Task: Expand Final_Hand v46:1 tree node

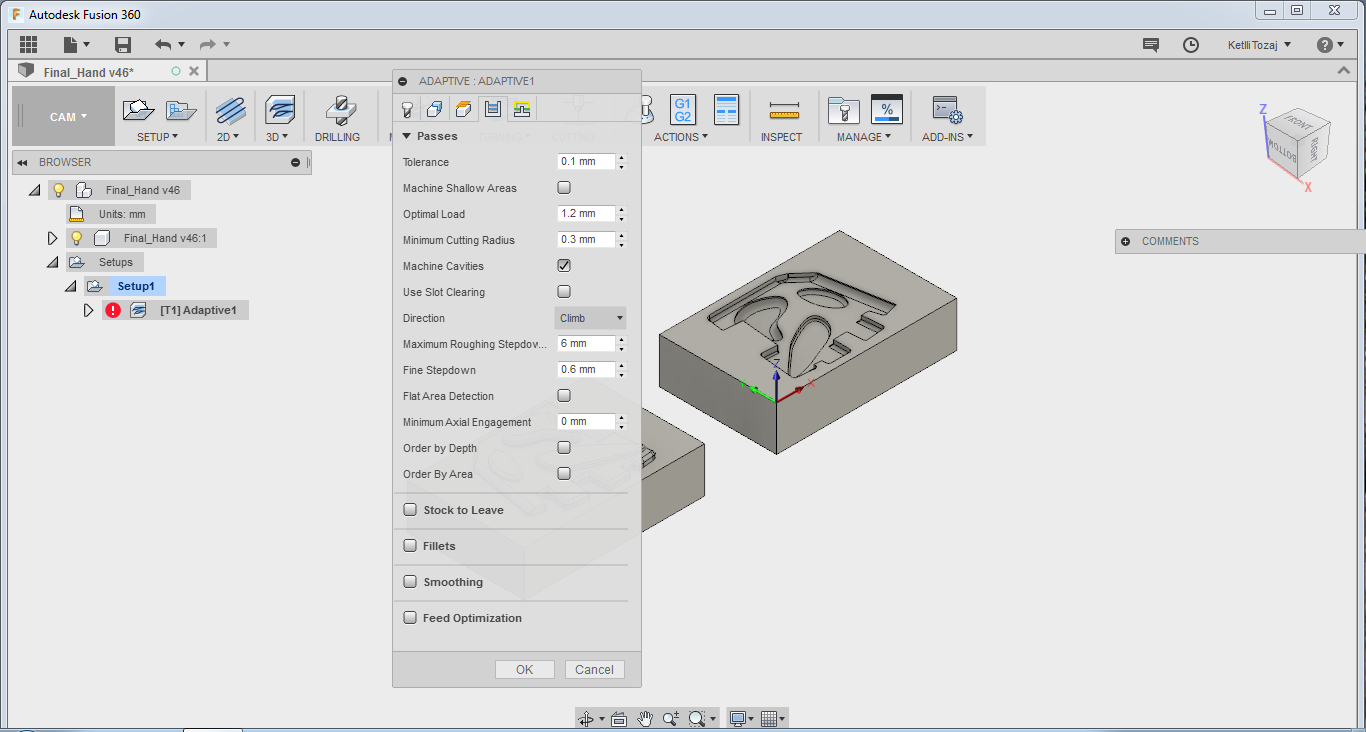Action: tap(53, 238)
